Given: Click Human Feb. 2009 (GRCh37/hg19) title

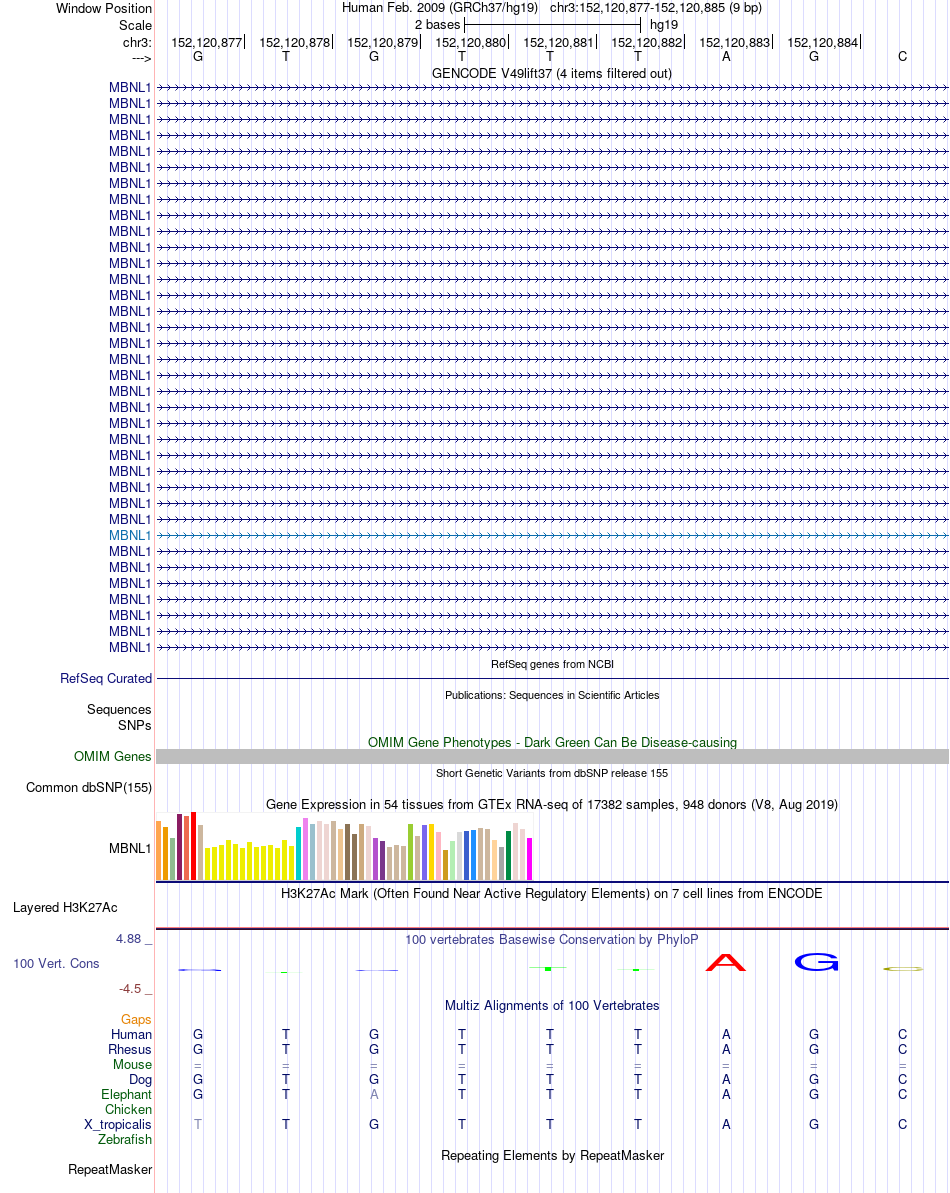Looking at the screenshot, I should coord(440,8).
